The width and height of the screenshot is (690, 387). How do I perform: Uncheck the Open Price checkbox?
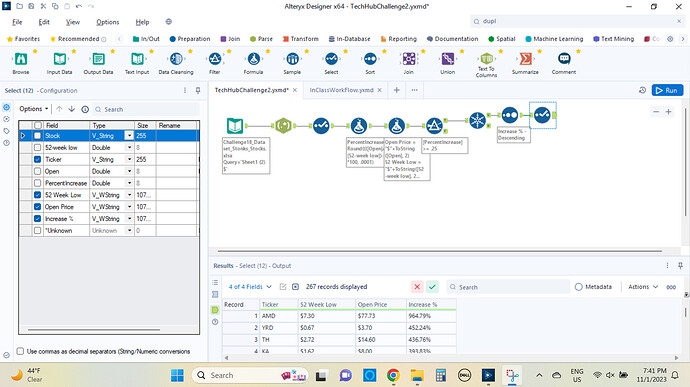point(37,207)
